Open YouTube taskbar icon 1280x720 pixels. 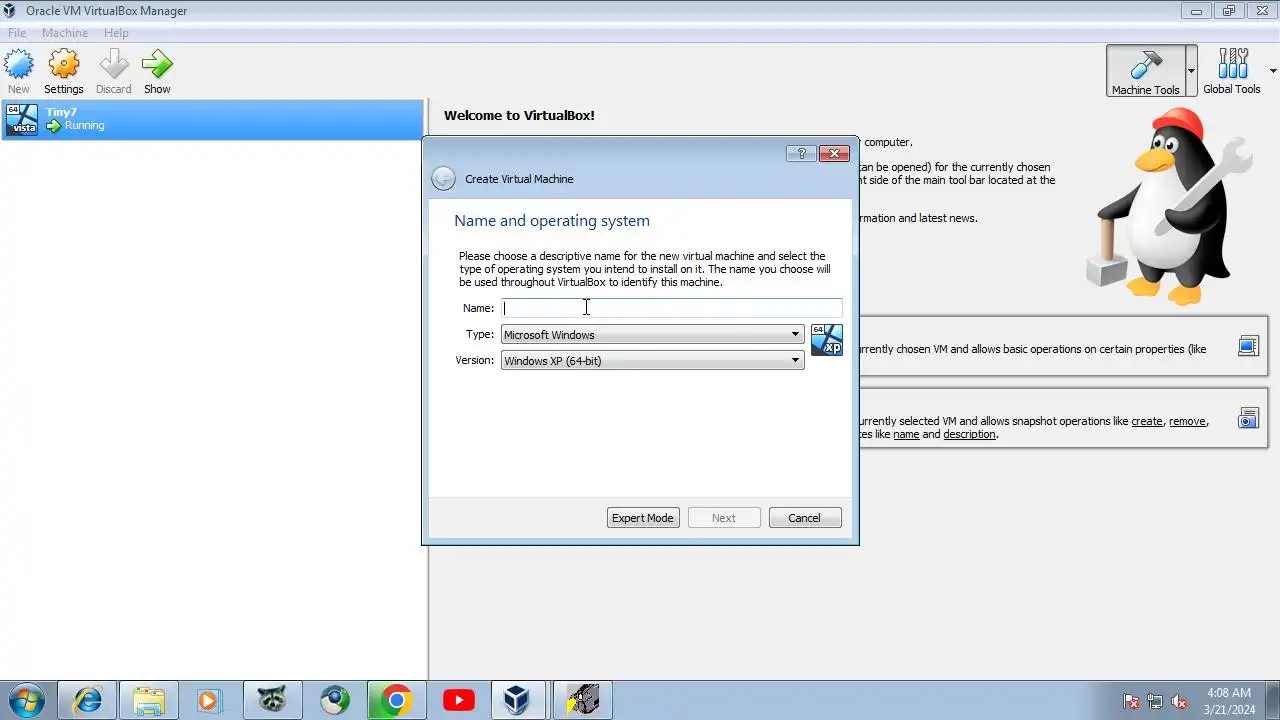[458, 700]
